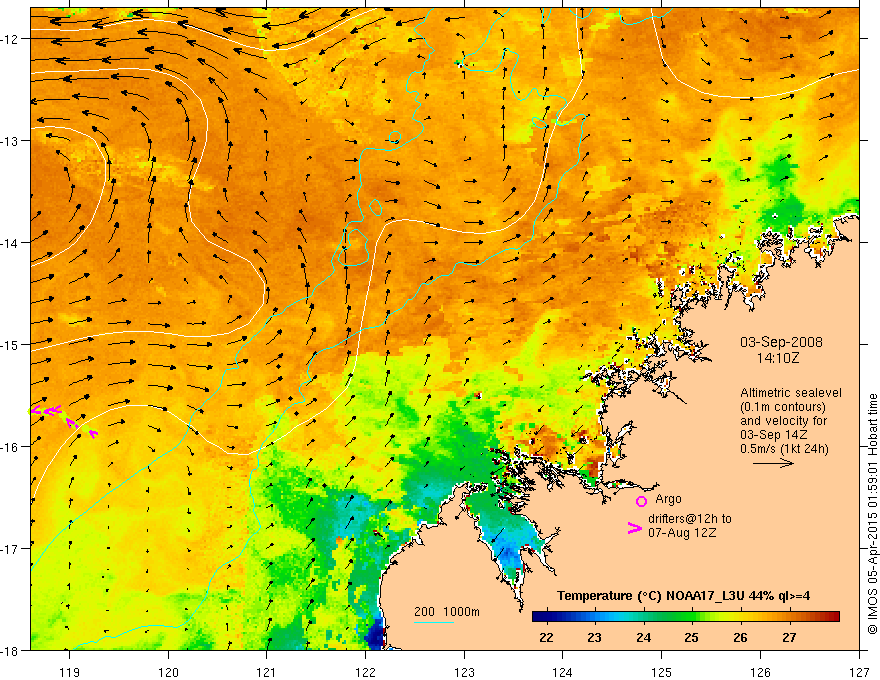Image resolution: width=880 pixels, height=680 pixels.
Task: Click the '(0.1m contours)' text
Action: 783,407
